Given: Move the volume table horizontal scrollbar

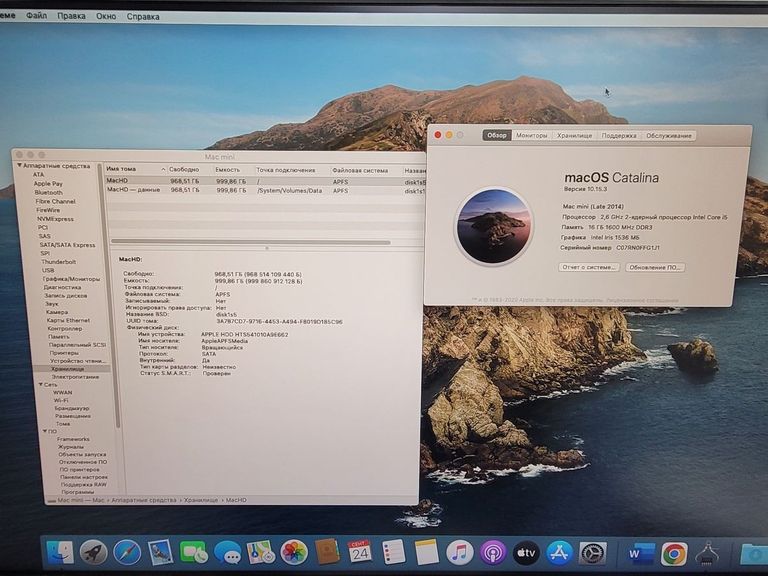Looking at the screenshot, I should [251, 242].
